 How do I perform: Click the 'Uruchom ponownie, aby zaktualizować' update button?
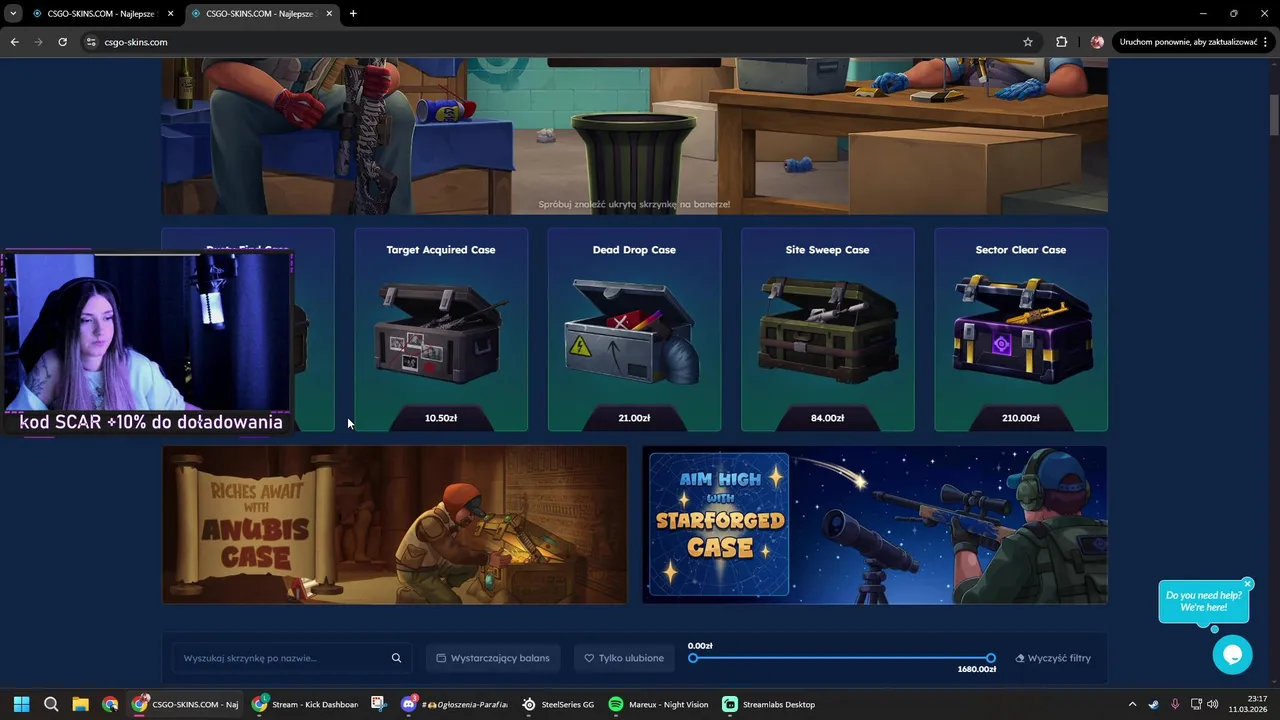pyautogui.click(x=1193, y=42)
